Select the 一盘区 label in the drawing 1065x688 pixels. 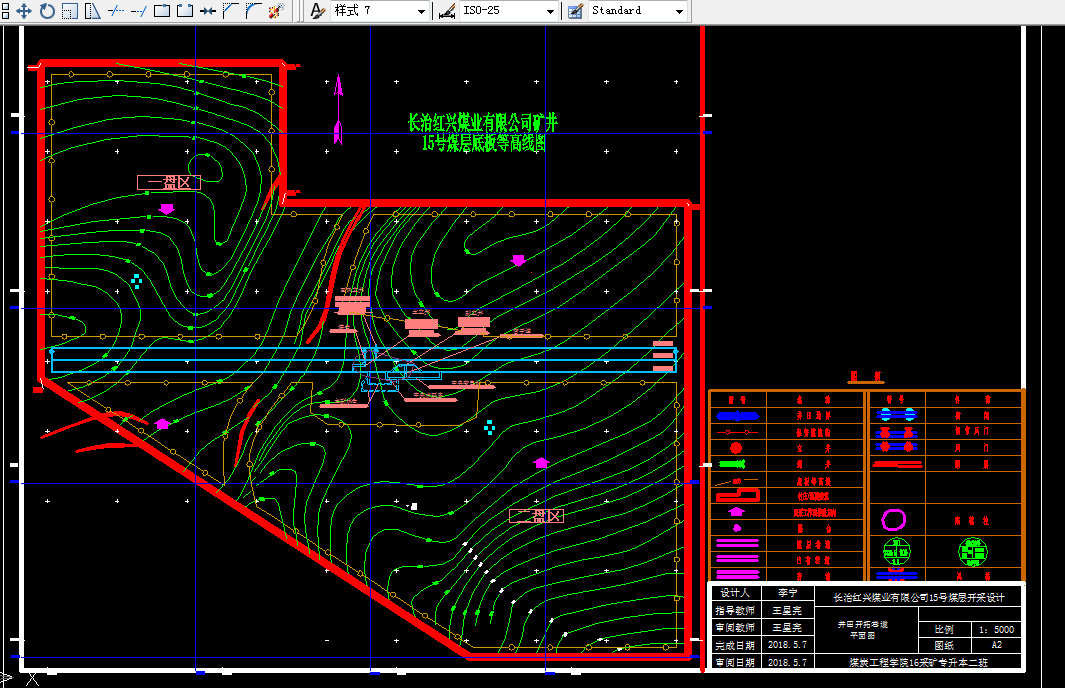coord(169,182)
